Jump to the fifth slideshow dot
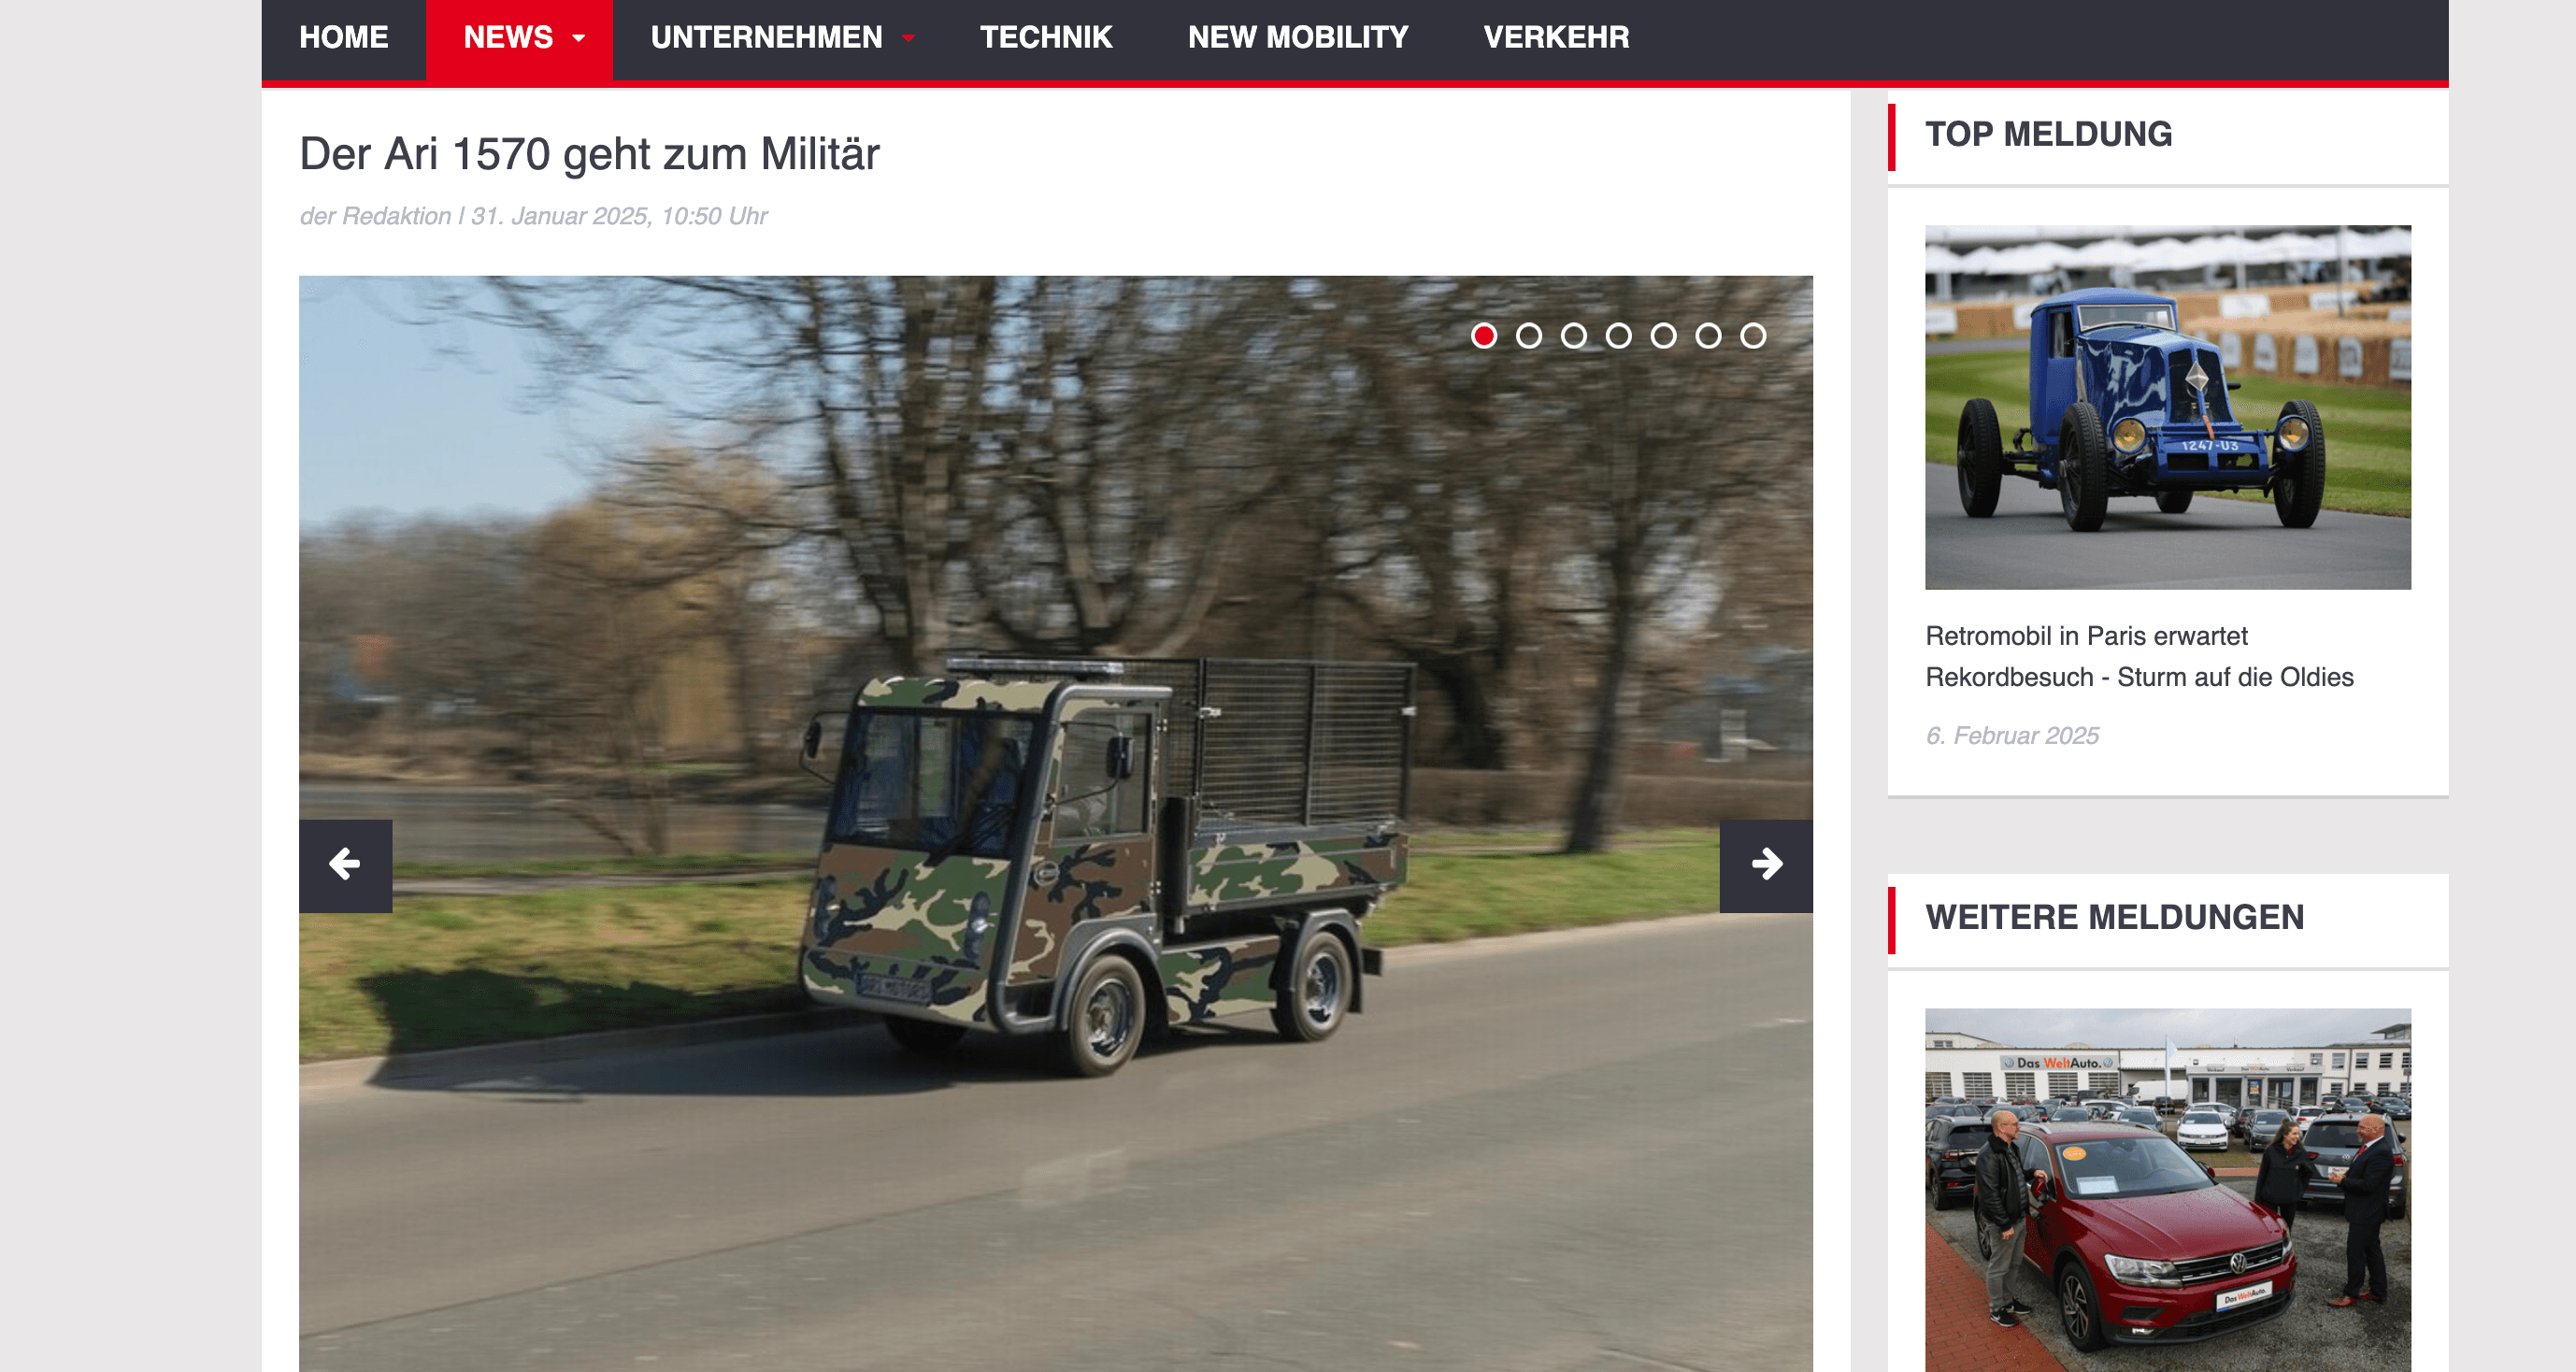 pos(1664,336)
